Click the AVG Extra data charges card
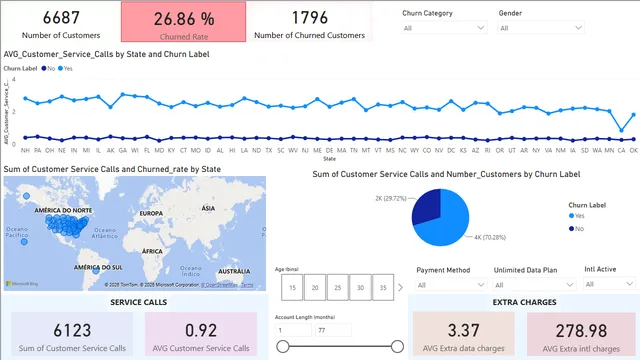 [464, 333]
